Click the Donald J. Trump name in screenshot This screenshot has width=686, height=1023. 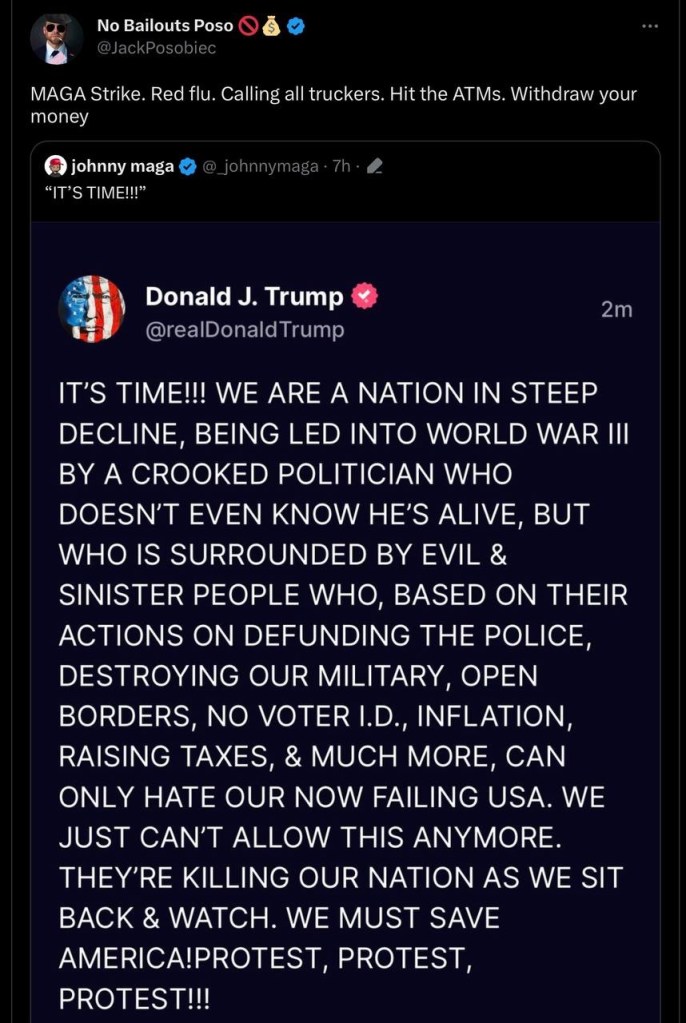pos(244,297)
